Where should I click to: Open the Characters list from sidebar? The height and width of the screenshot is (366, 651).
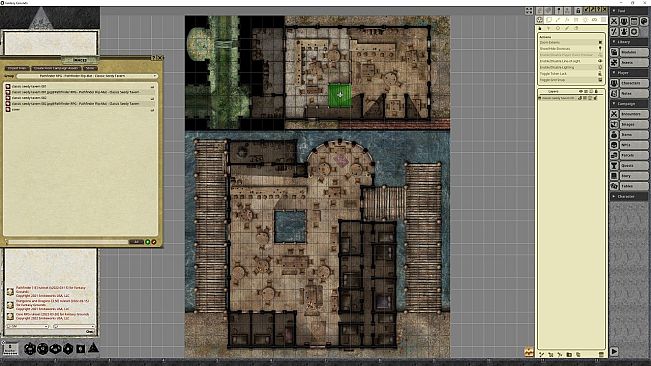coord(634,83)
